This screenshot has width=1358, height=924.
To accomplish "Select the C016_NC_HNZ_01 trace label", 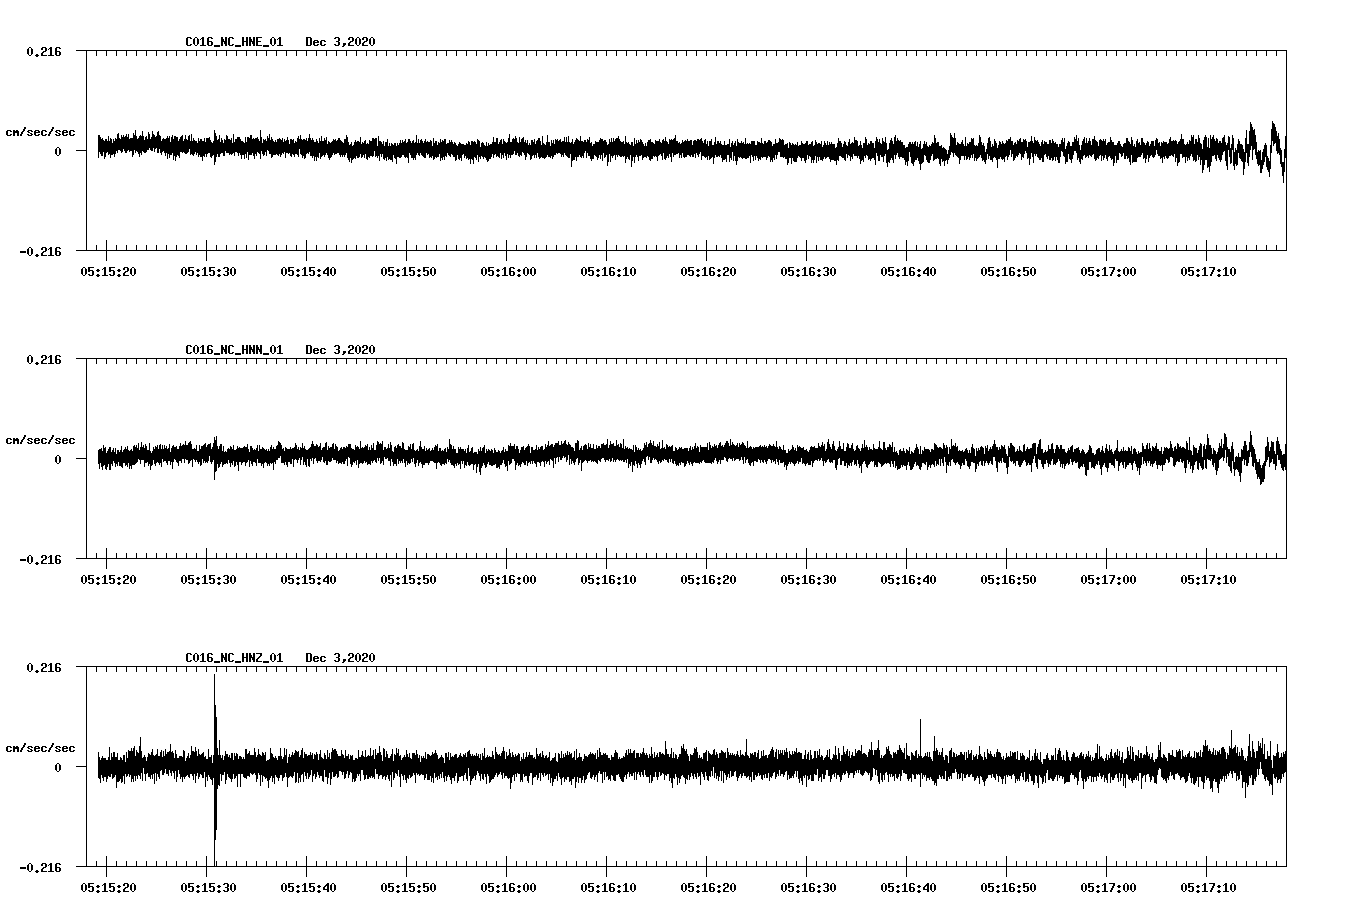I will pos(232,657).
